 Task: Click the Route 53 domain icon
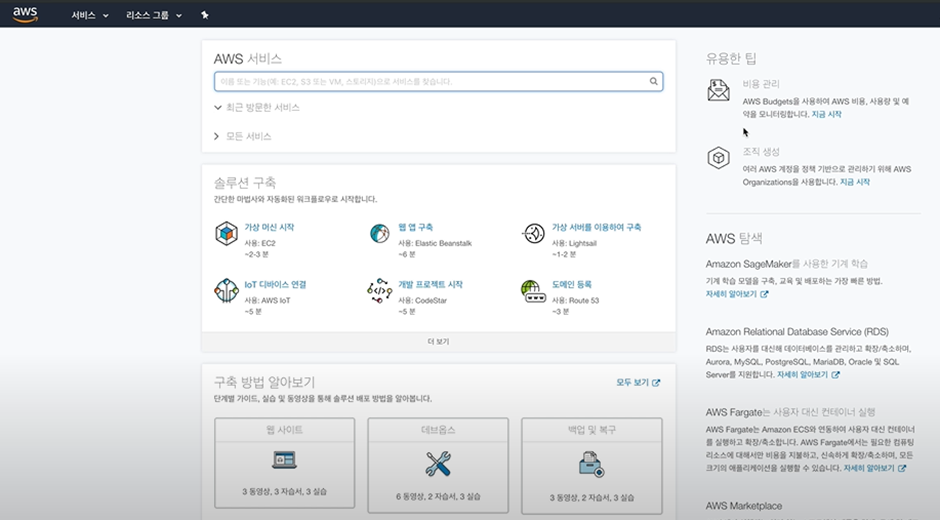[533, 291]
